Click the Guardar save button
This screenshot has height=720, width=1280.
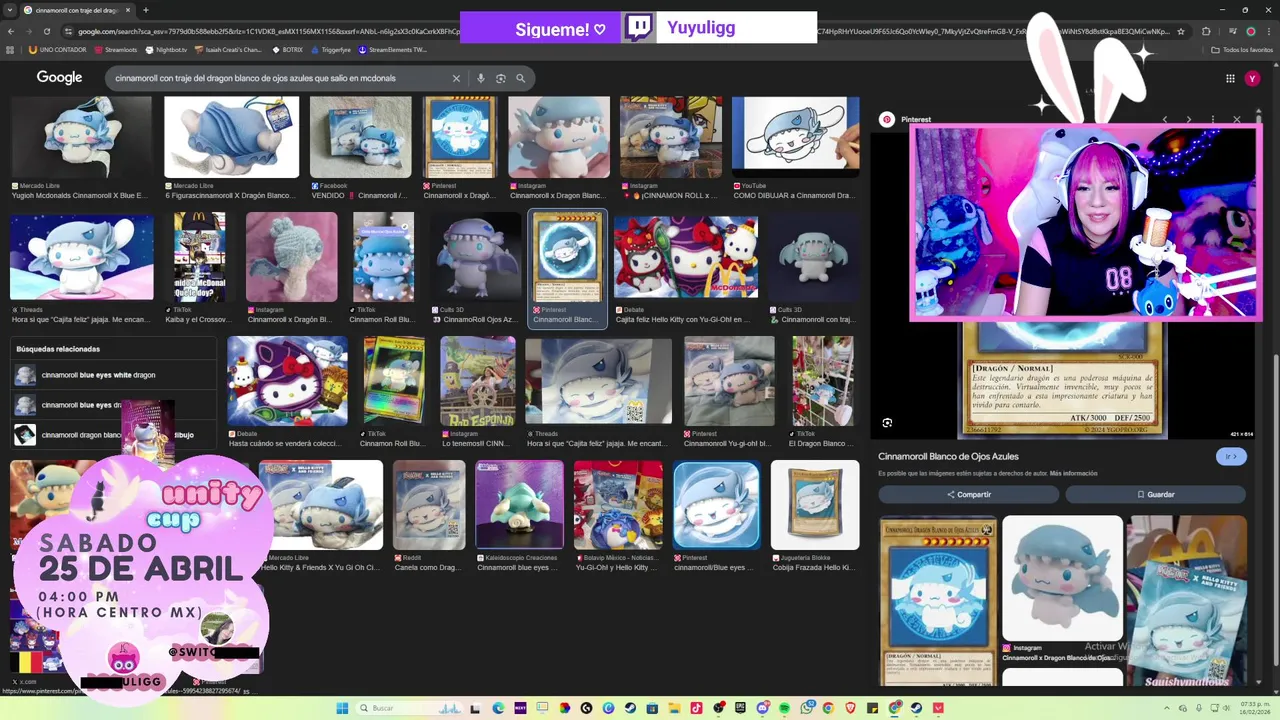click(1155, 494)
